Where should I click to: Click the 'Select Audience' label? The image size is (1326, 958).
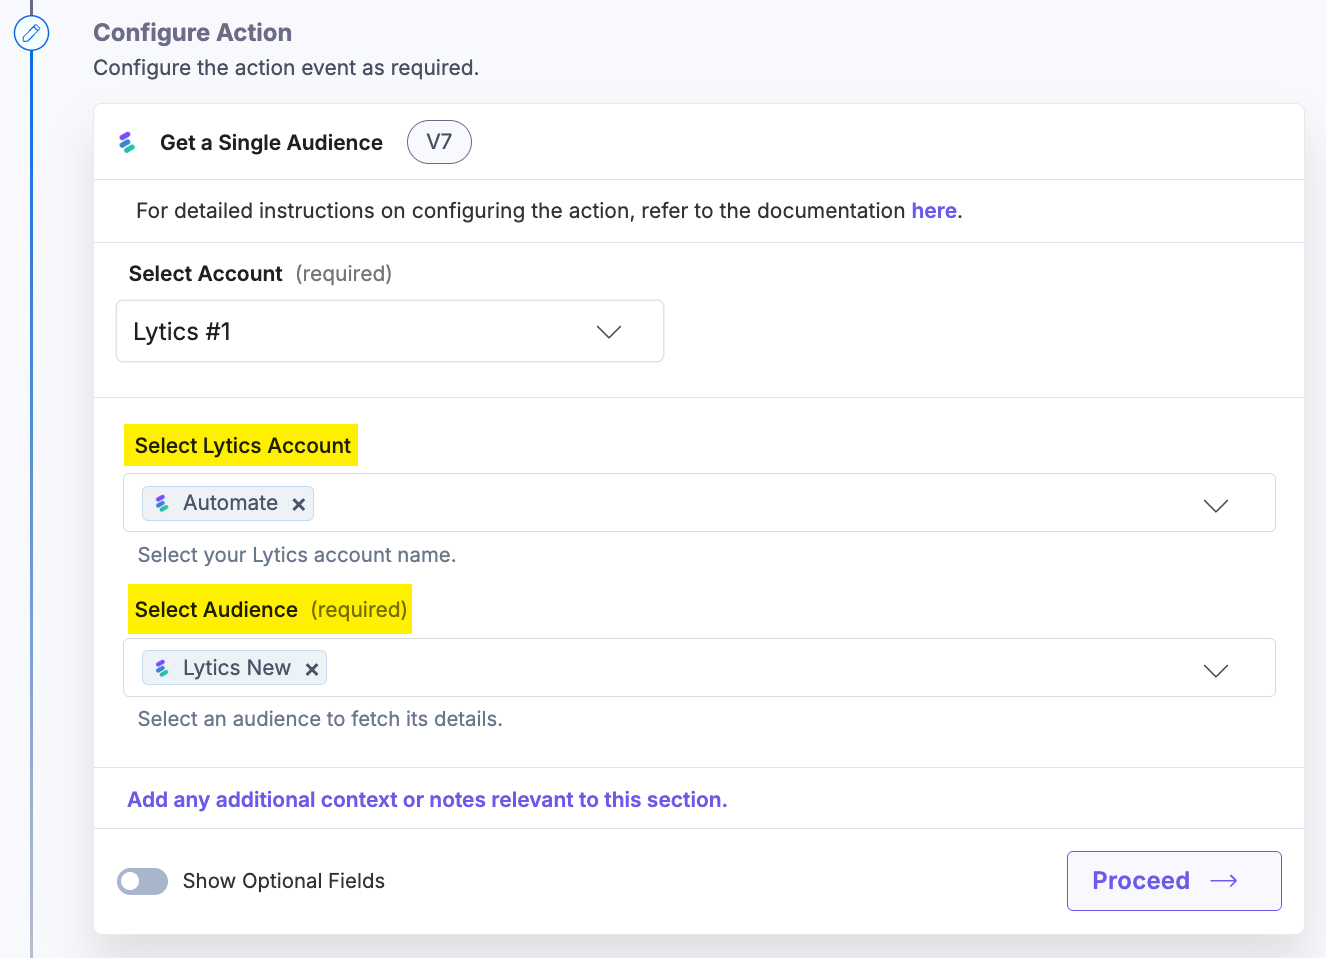[216, 610]
